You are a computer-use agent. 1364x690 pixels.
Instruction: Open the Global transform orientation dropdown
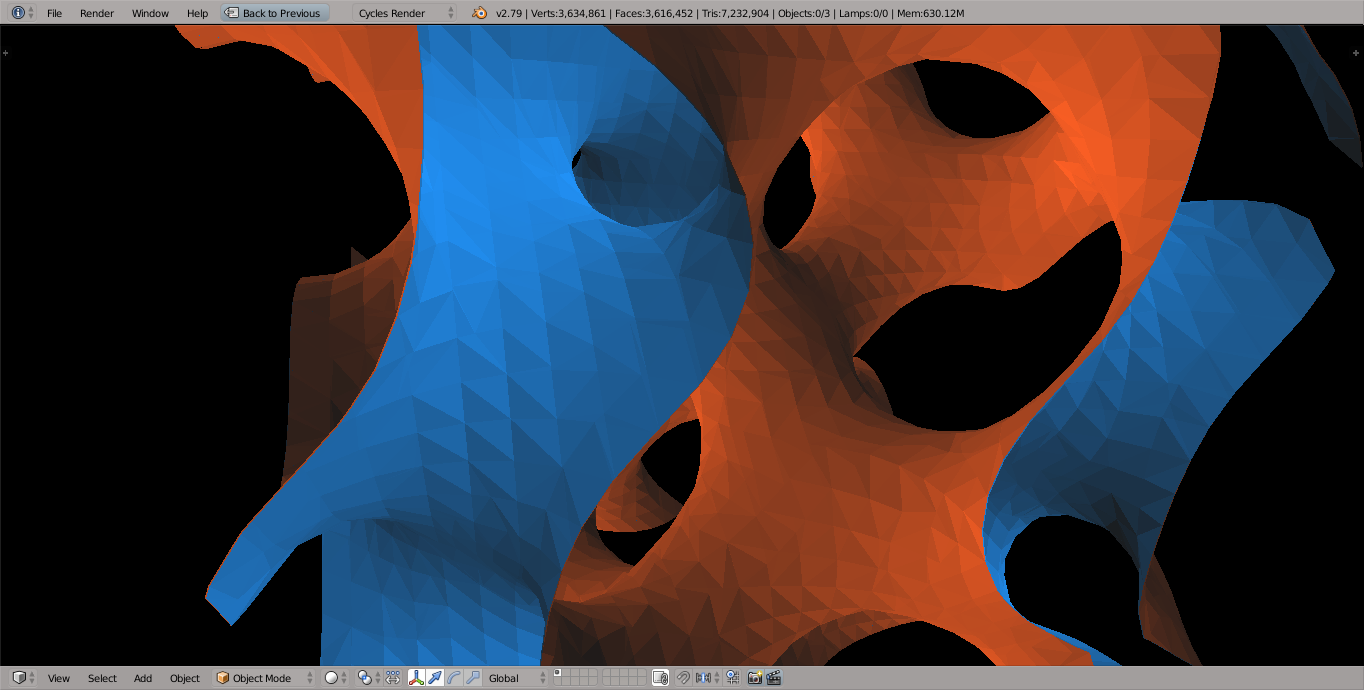pos(510,677)
